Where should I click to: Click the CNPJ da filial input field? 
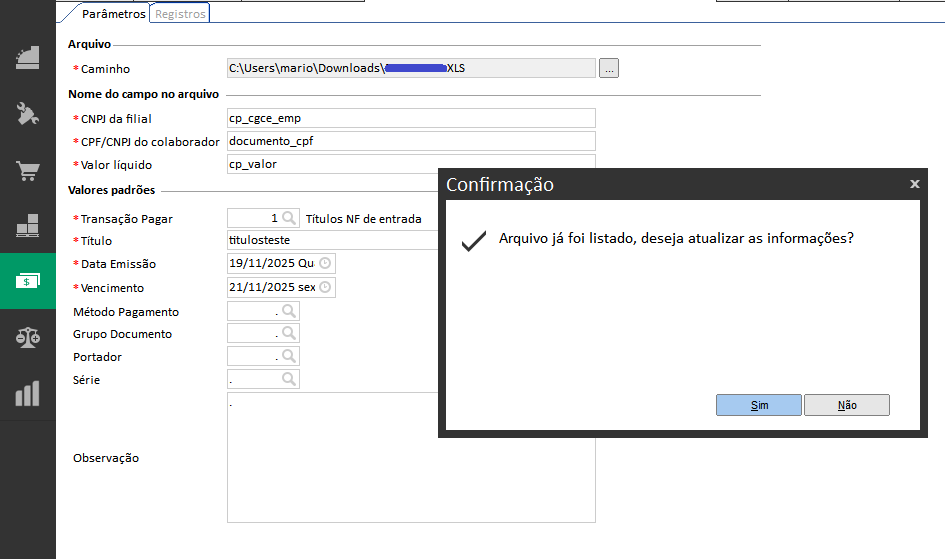[x=411, y=118]
